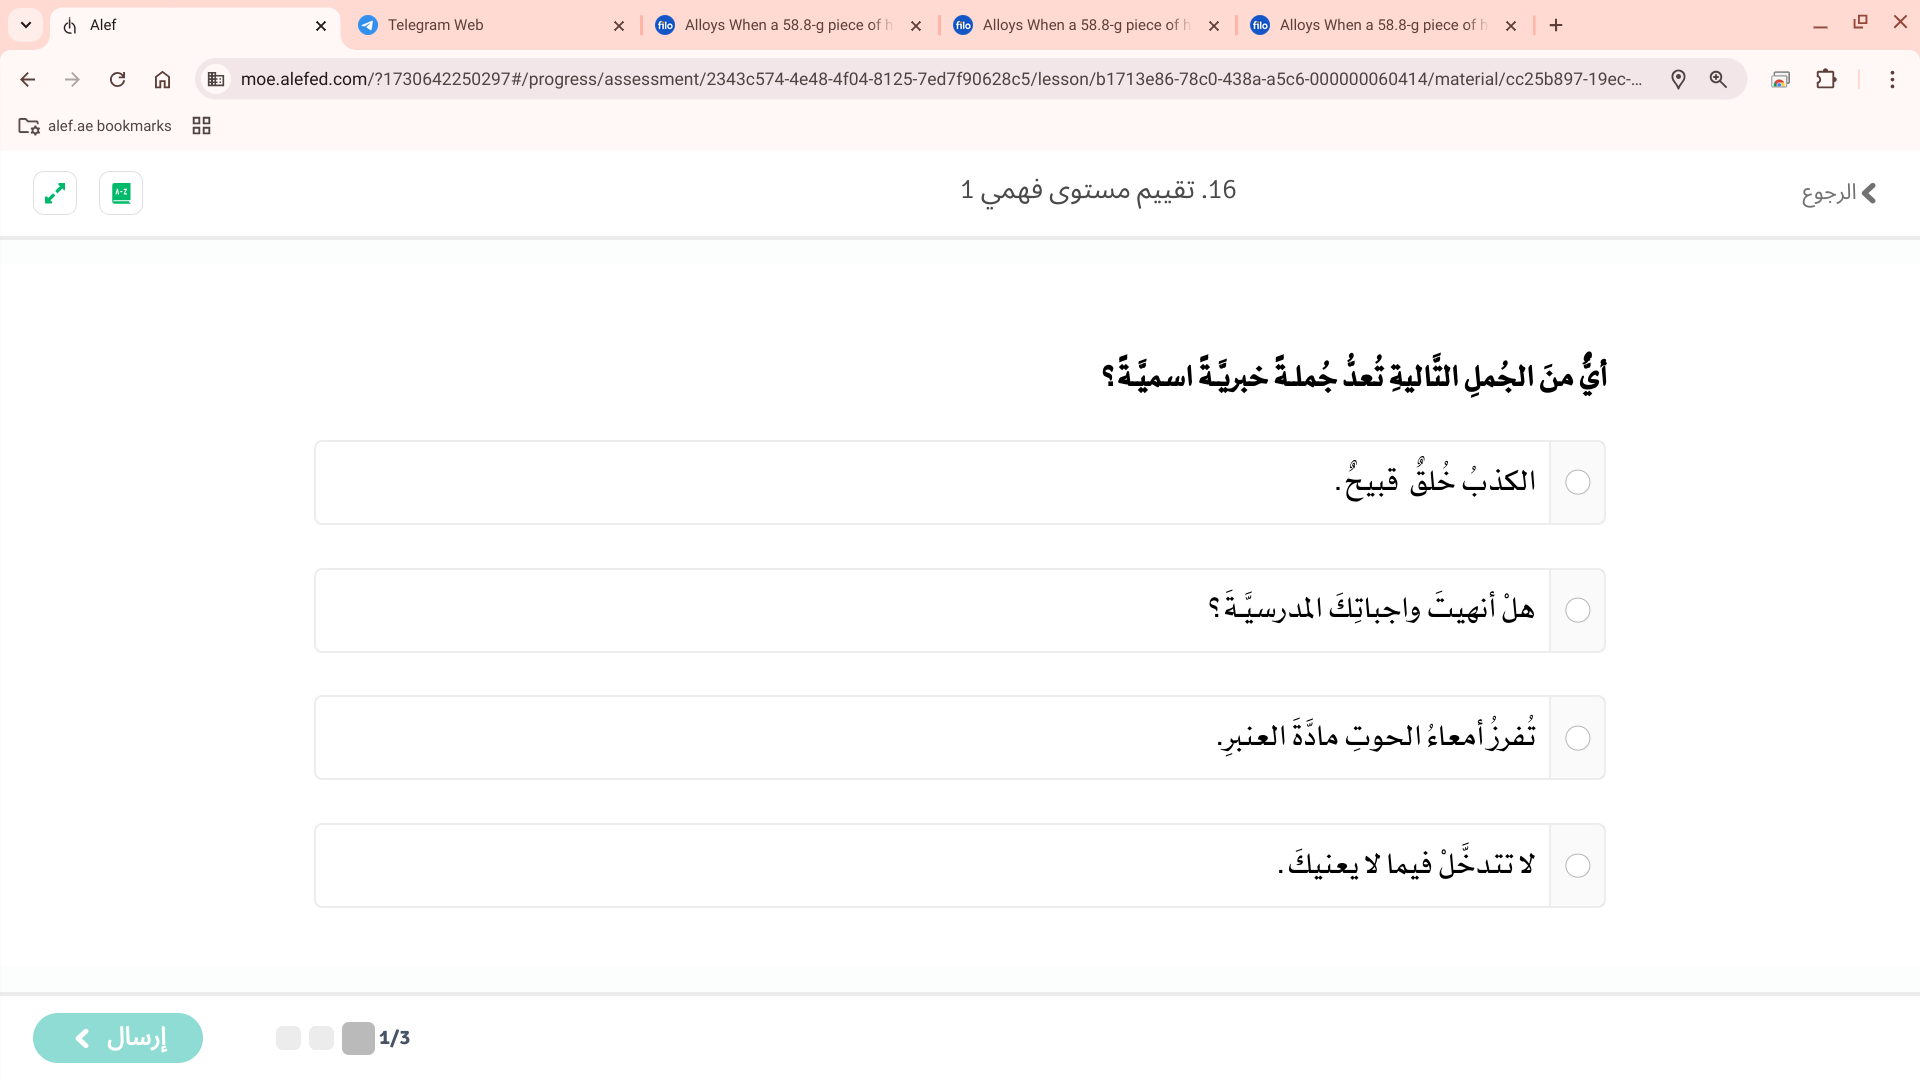Open a new browser tab
Image resolution: width=1920 pixels, height=1080 pixels.
[x=1556, y=25]
